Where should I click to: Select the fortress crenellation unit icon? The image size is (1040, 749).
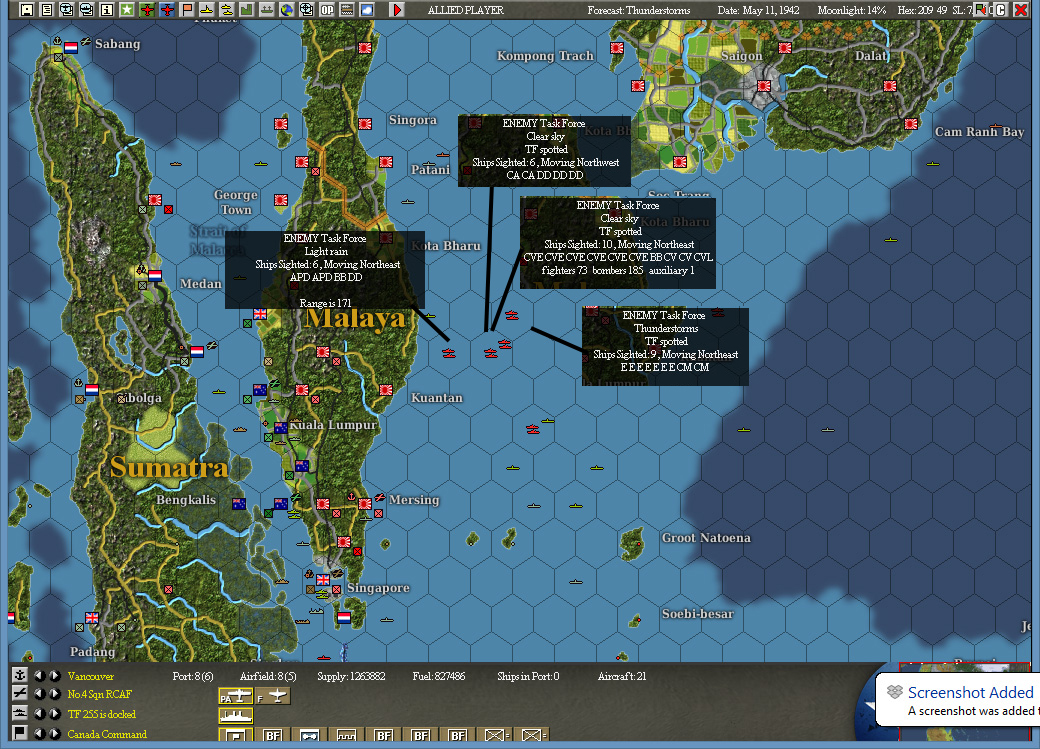[346, 735]
